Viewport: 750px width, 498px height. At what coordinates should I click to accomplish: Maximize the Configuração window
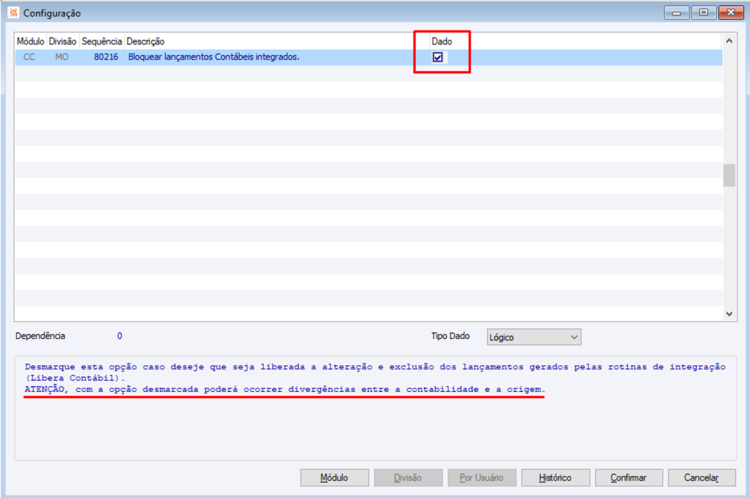704,13
